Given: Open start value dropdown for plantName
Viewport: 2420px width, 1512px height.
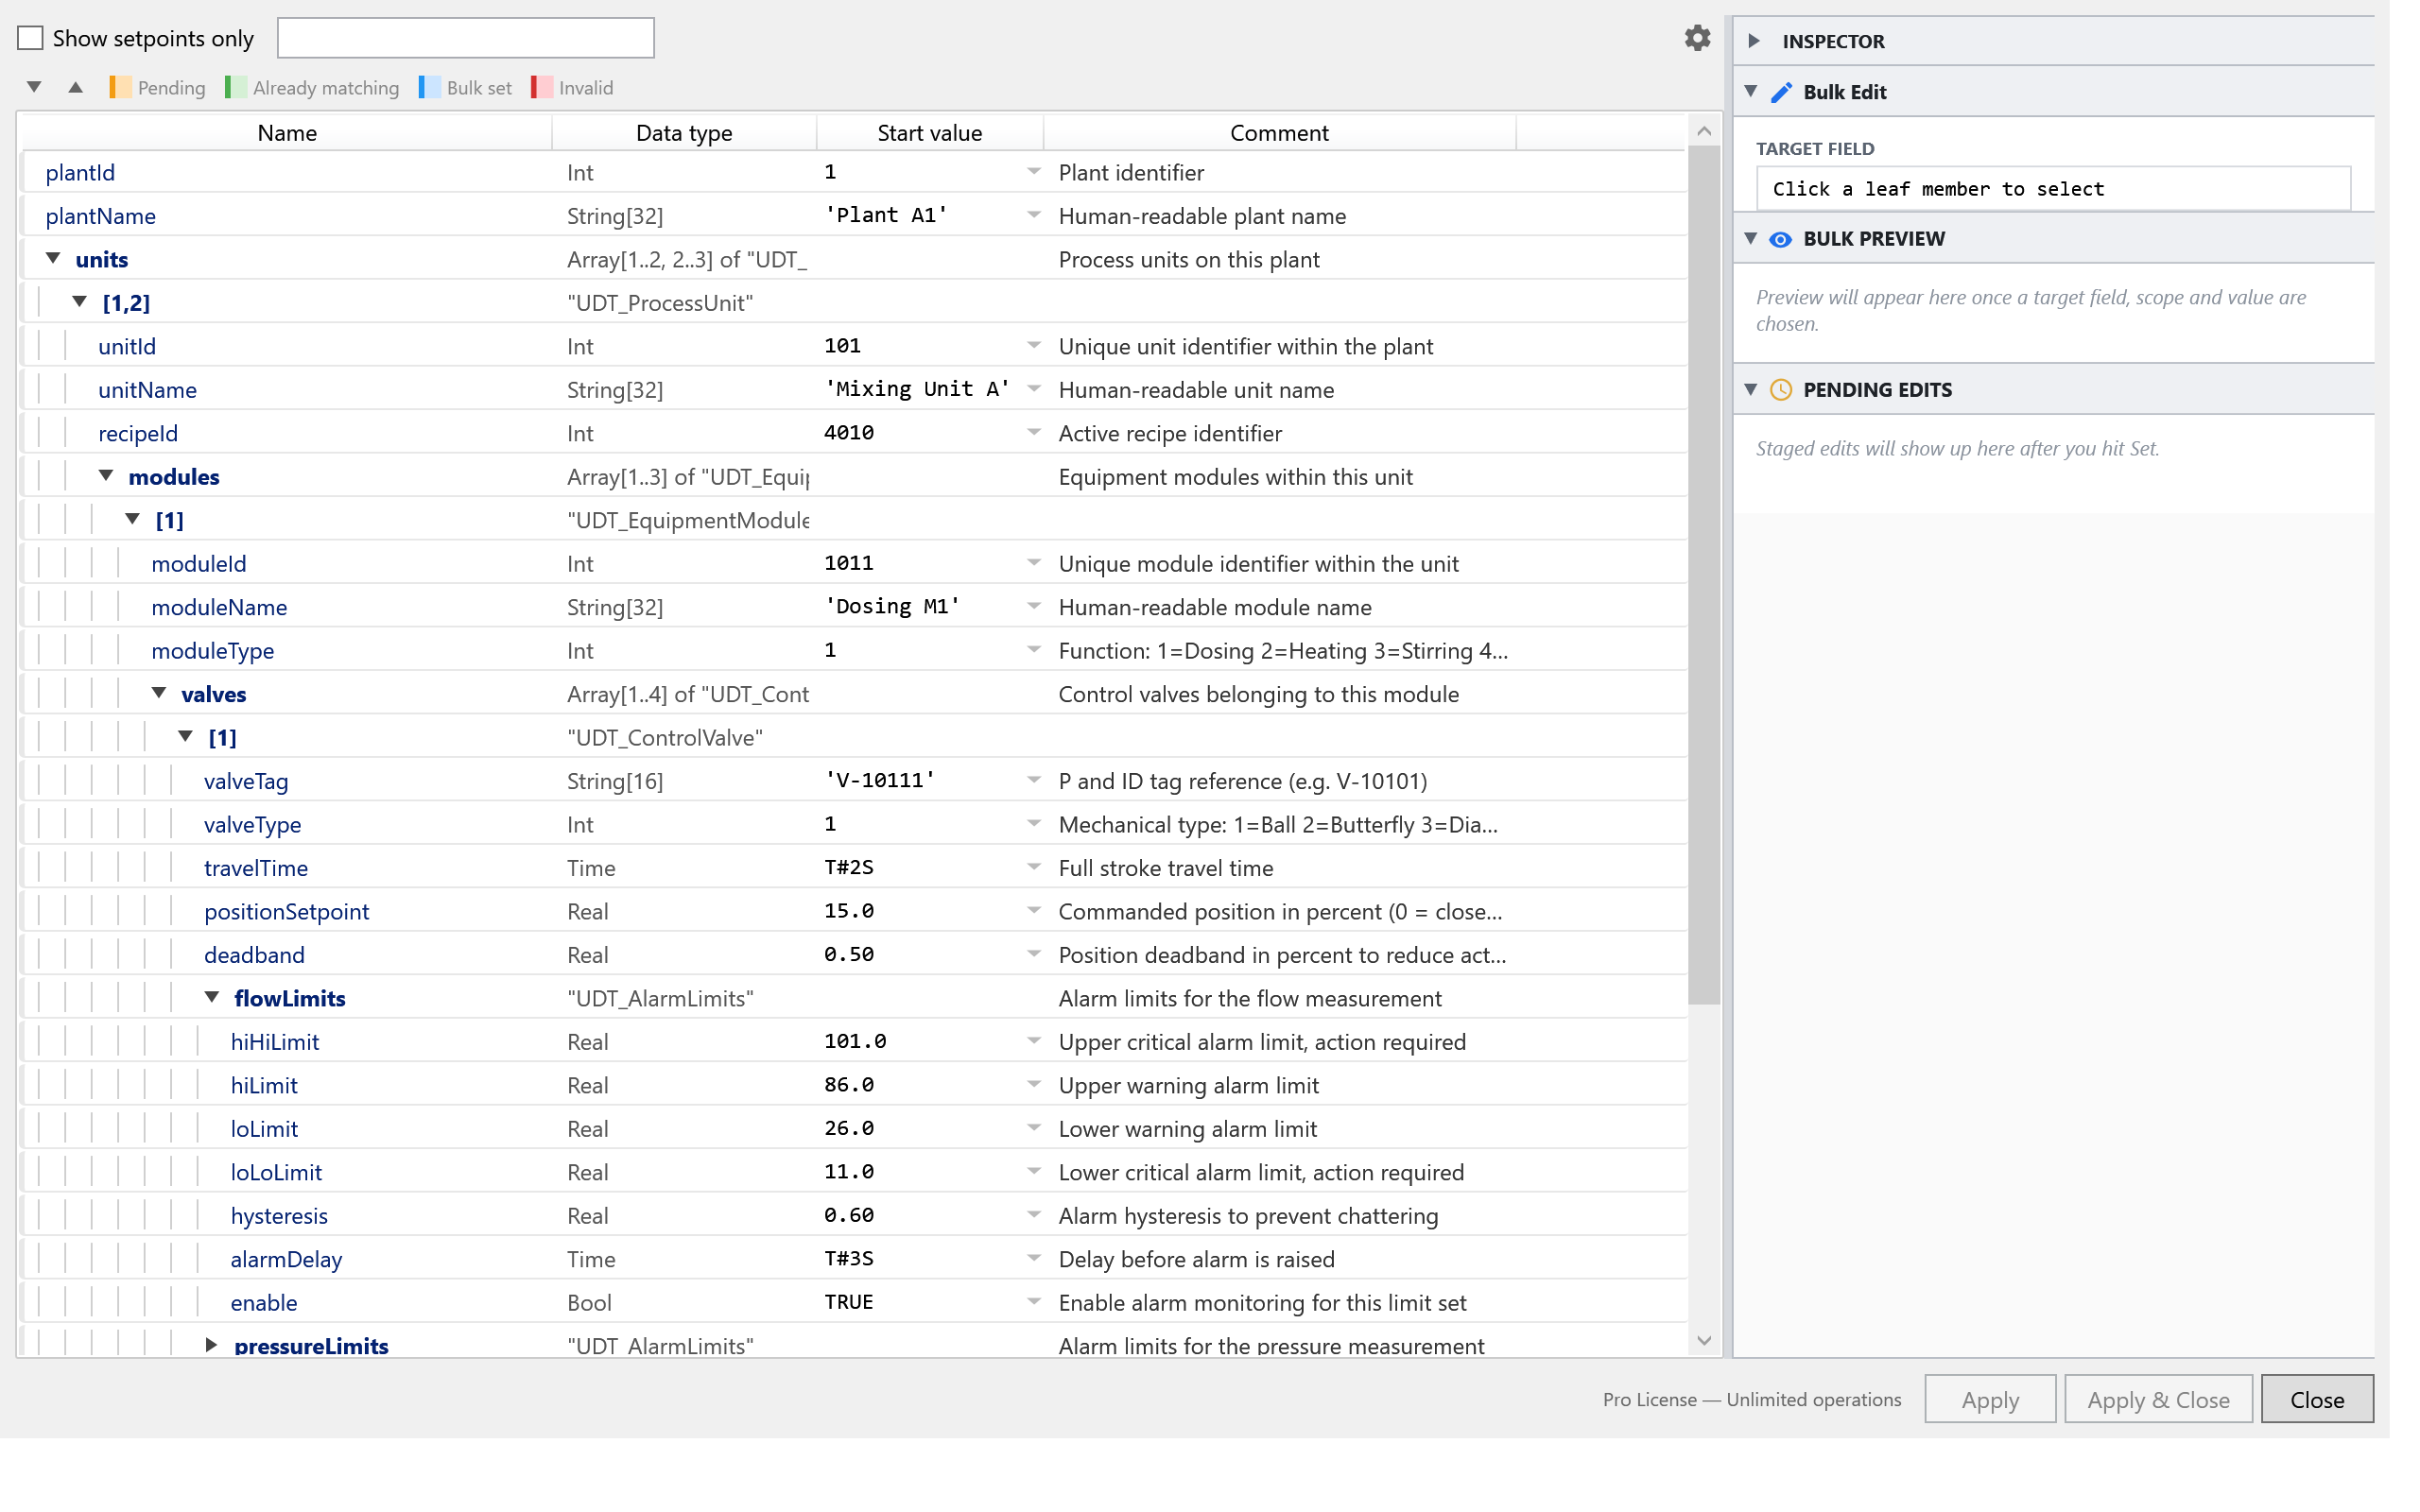Looking at the screenshot, I should tap(1034, 215).
